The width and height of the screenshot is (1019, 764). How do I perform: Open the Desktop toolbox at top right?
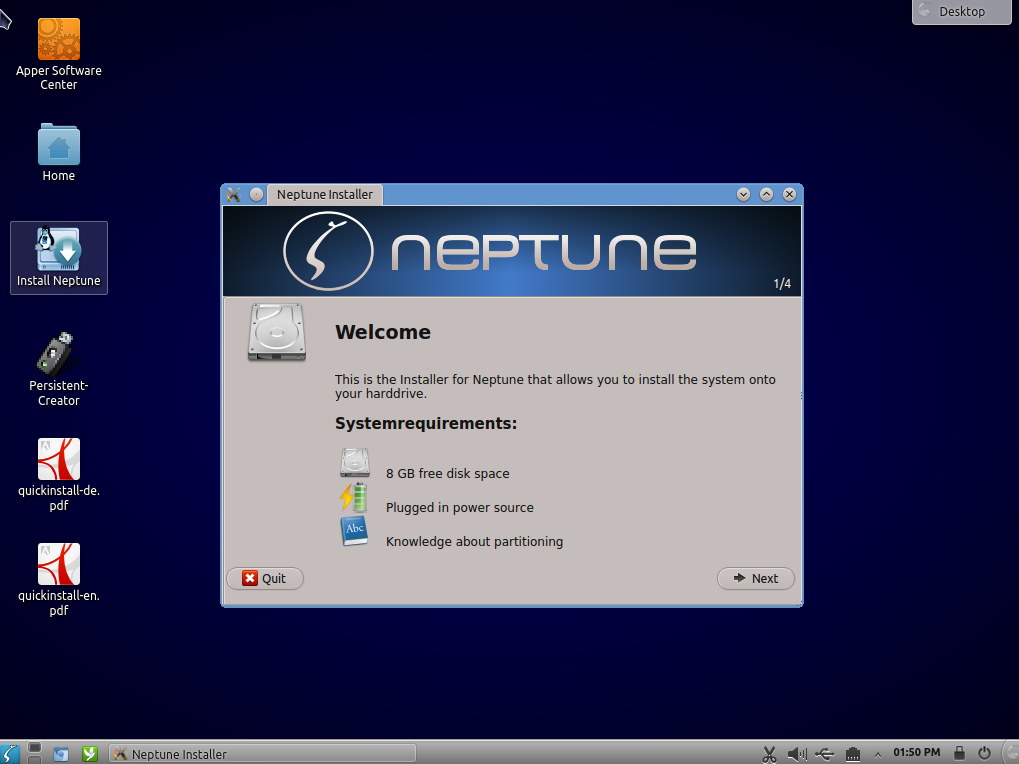962,11
